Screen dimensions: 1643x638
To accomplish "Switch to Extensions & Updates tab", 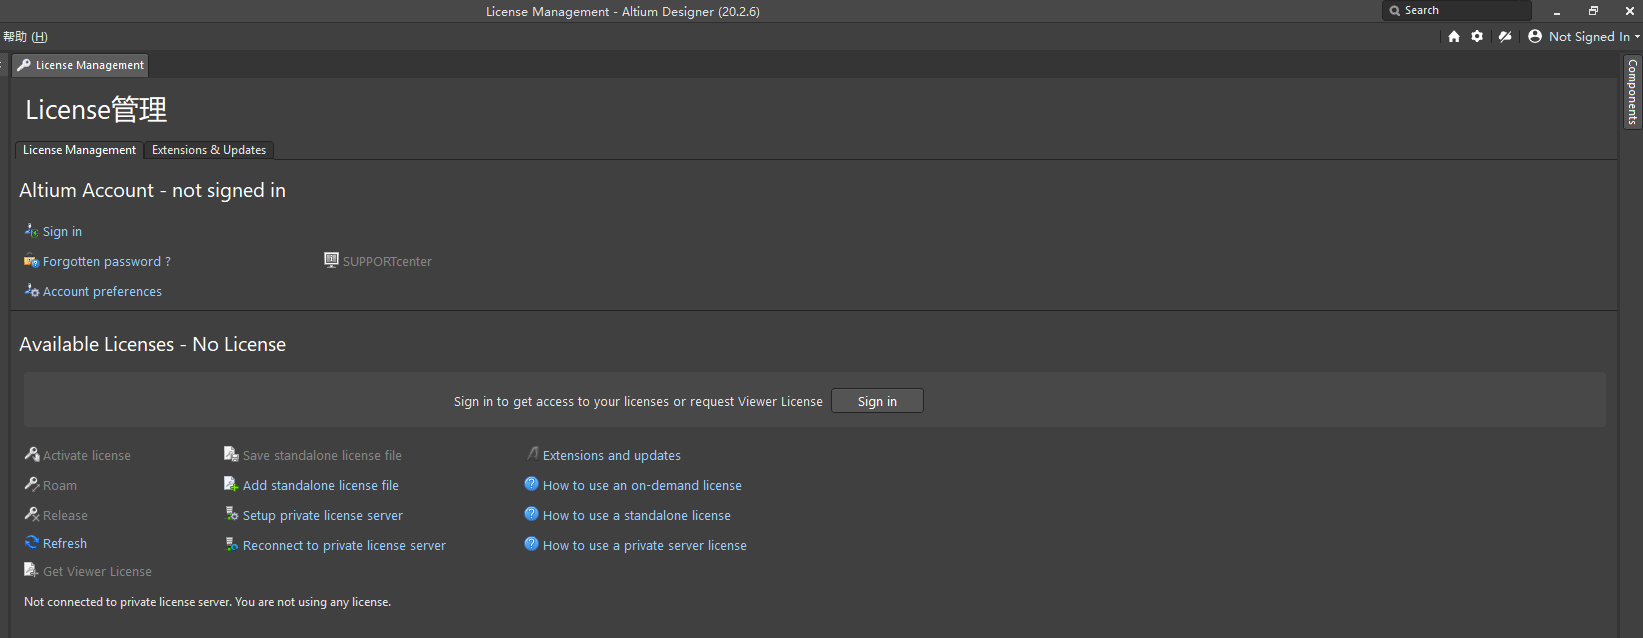I will coord(209,150).
